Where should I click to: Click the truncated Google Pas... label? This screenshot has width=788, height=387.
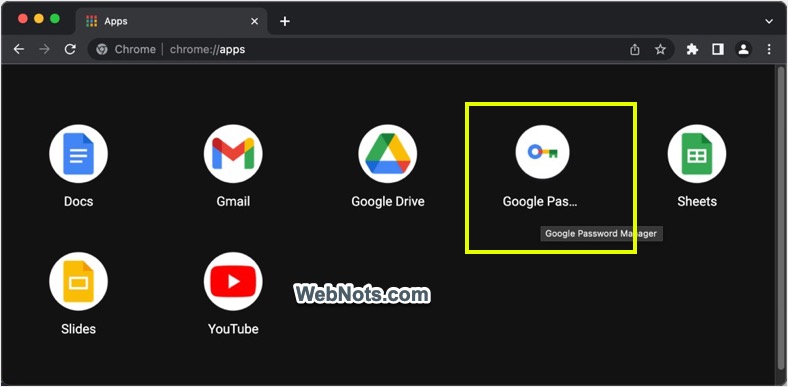point(540,202)
